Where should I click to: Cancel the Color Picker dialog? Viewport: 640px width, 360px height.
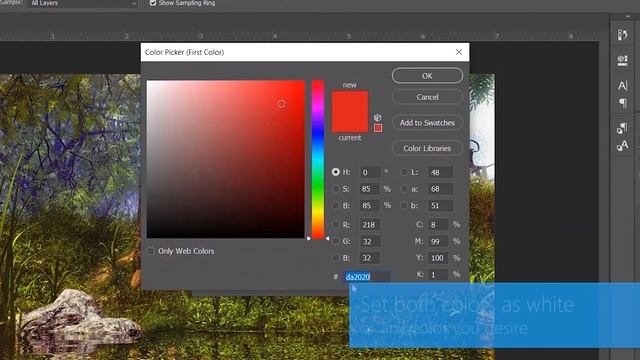[x=427, y=97]
